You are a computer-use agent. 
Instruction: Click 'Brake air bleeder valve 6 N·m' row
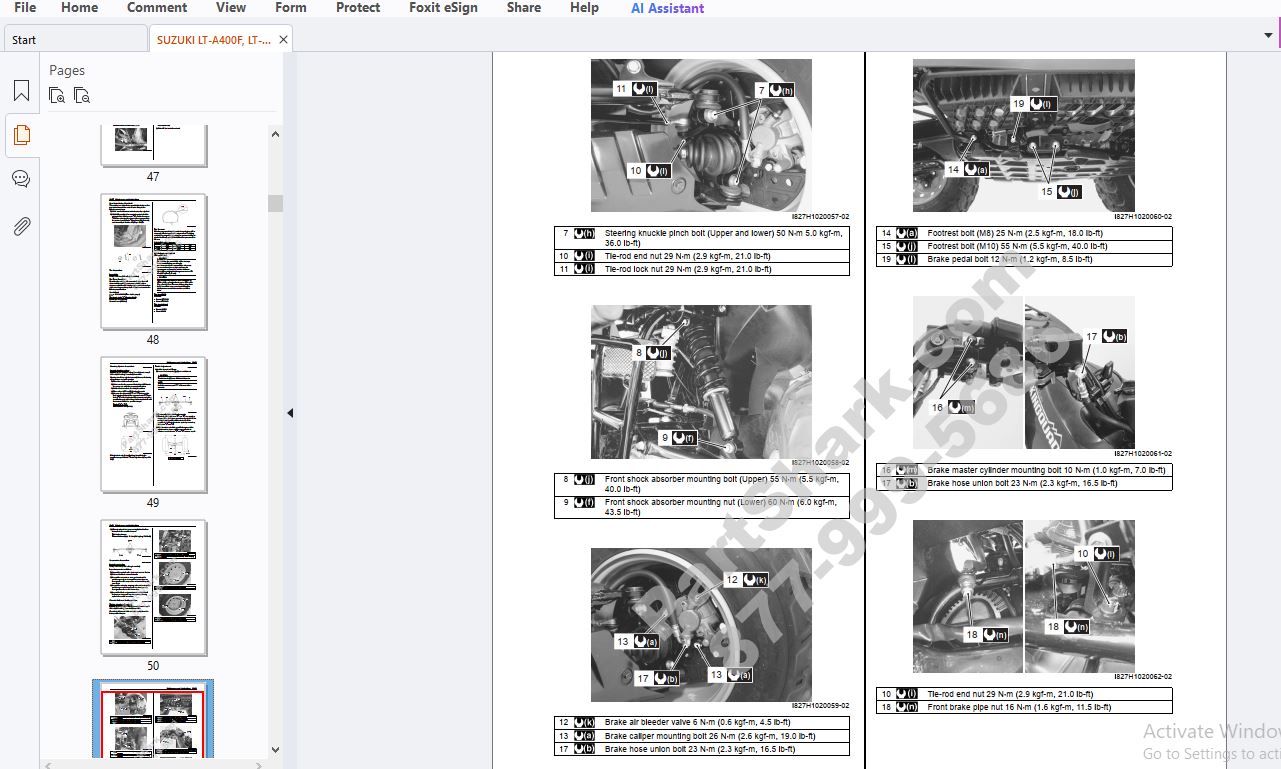tap(702, 722)
